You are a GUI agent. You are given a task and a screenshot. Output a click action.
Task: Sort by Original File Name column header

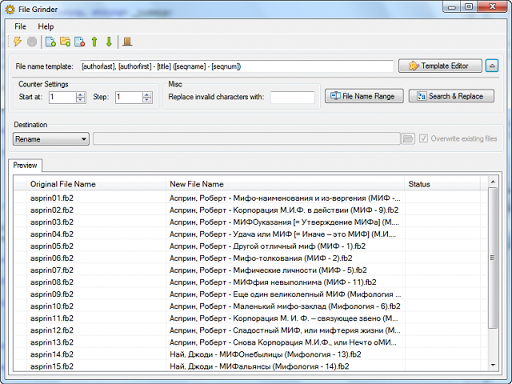coord(96,184)
